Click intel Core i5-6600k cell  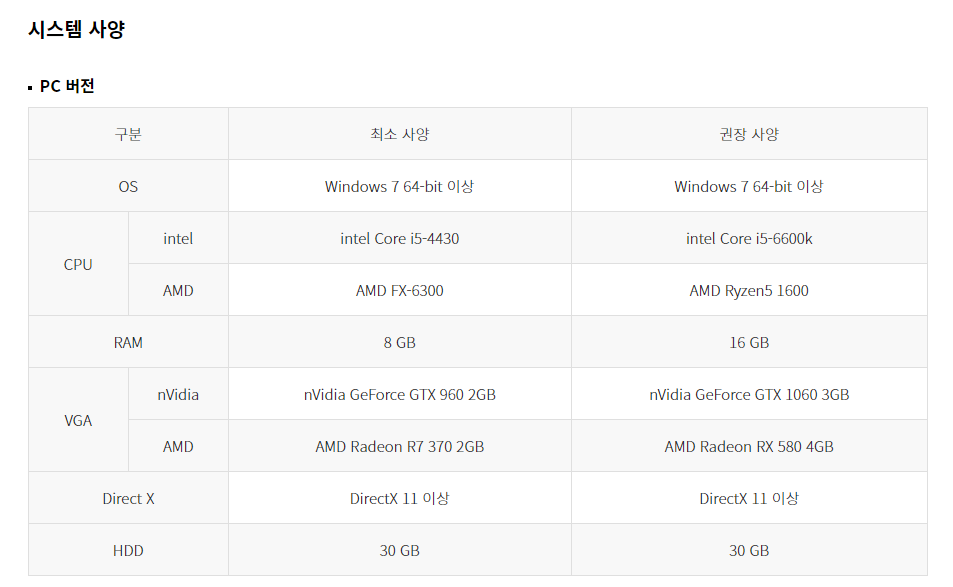[x=749, y=238]
